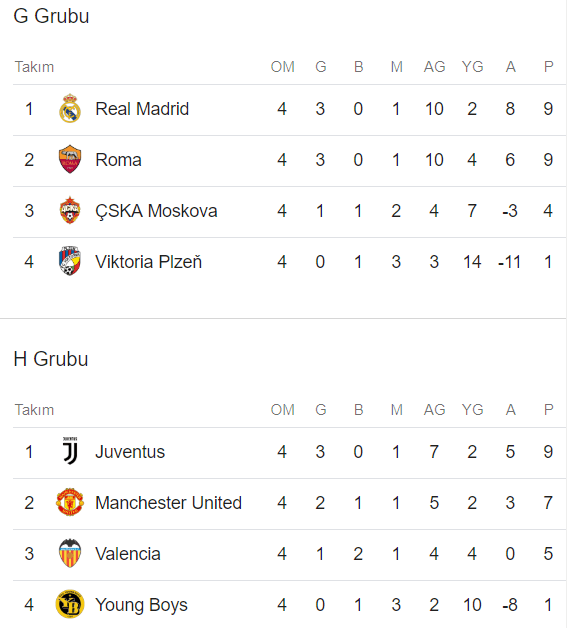Click the AG column header in H Grubu
This screenshot has width=567, height=628.
tap(434, 409)
